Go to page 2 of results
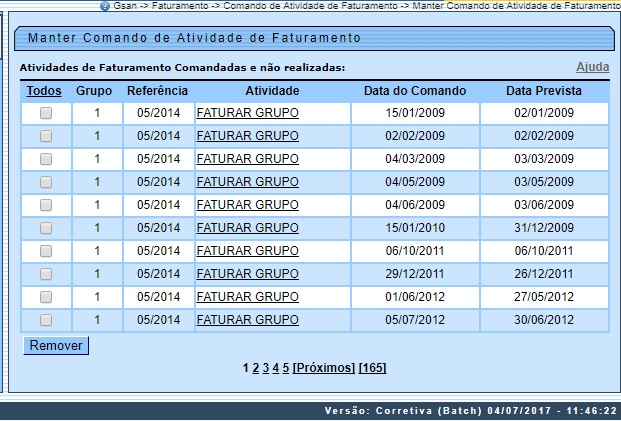The image size is (621, 421). [256, 368]
